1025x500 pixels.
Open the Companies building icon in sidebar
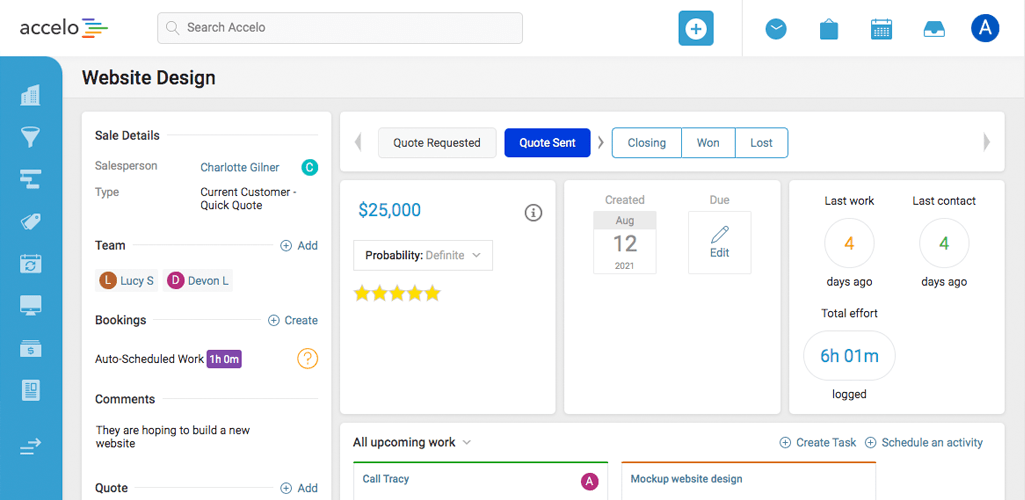point(30,95)
